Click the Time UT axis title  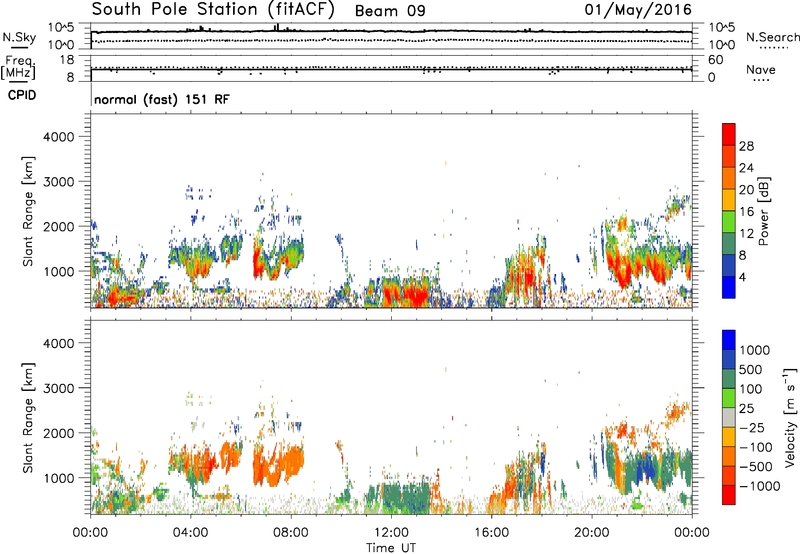391,548
